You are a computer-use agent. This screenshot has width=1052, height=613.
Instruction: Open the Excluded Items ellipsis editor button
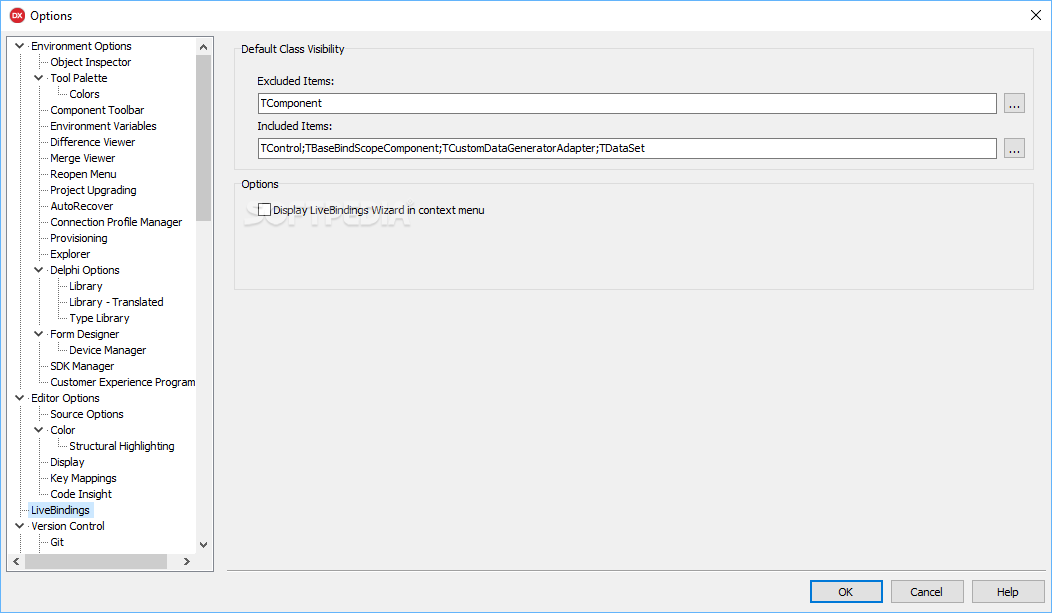[1014, 103]
